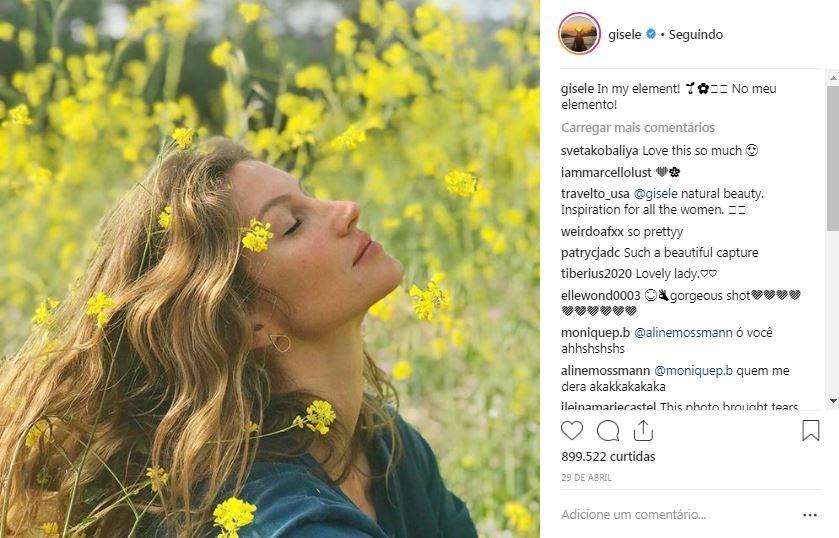Open svetakobaliya commenter profile
Screen dimensions: 839x538
[x=599, y=151]
